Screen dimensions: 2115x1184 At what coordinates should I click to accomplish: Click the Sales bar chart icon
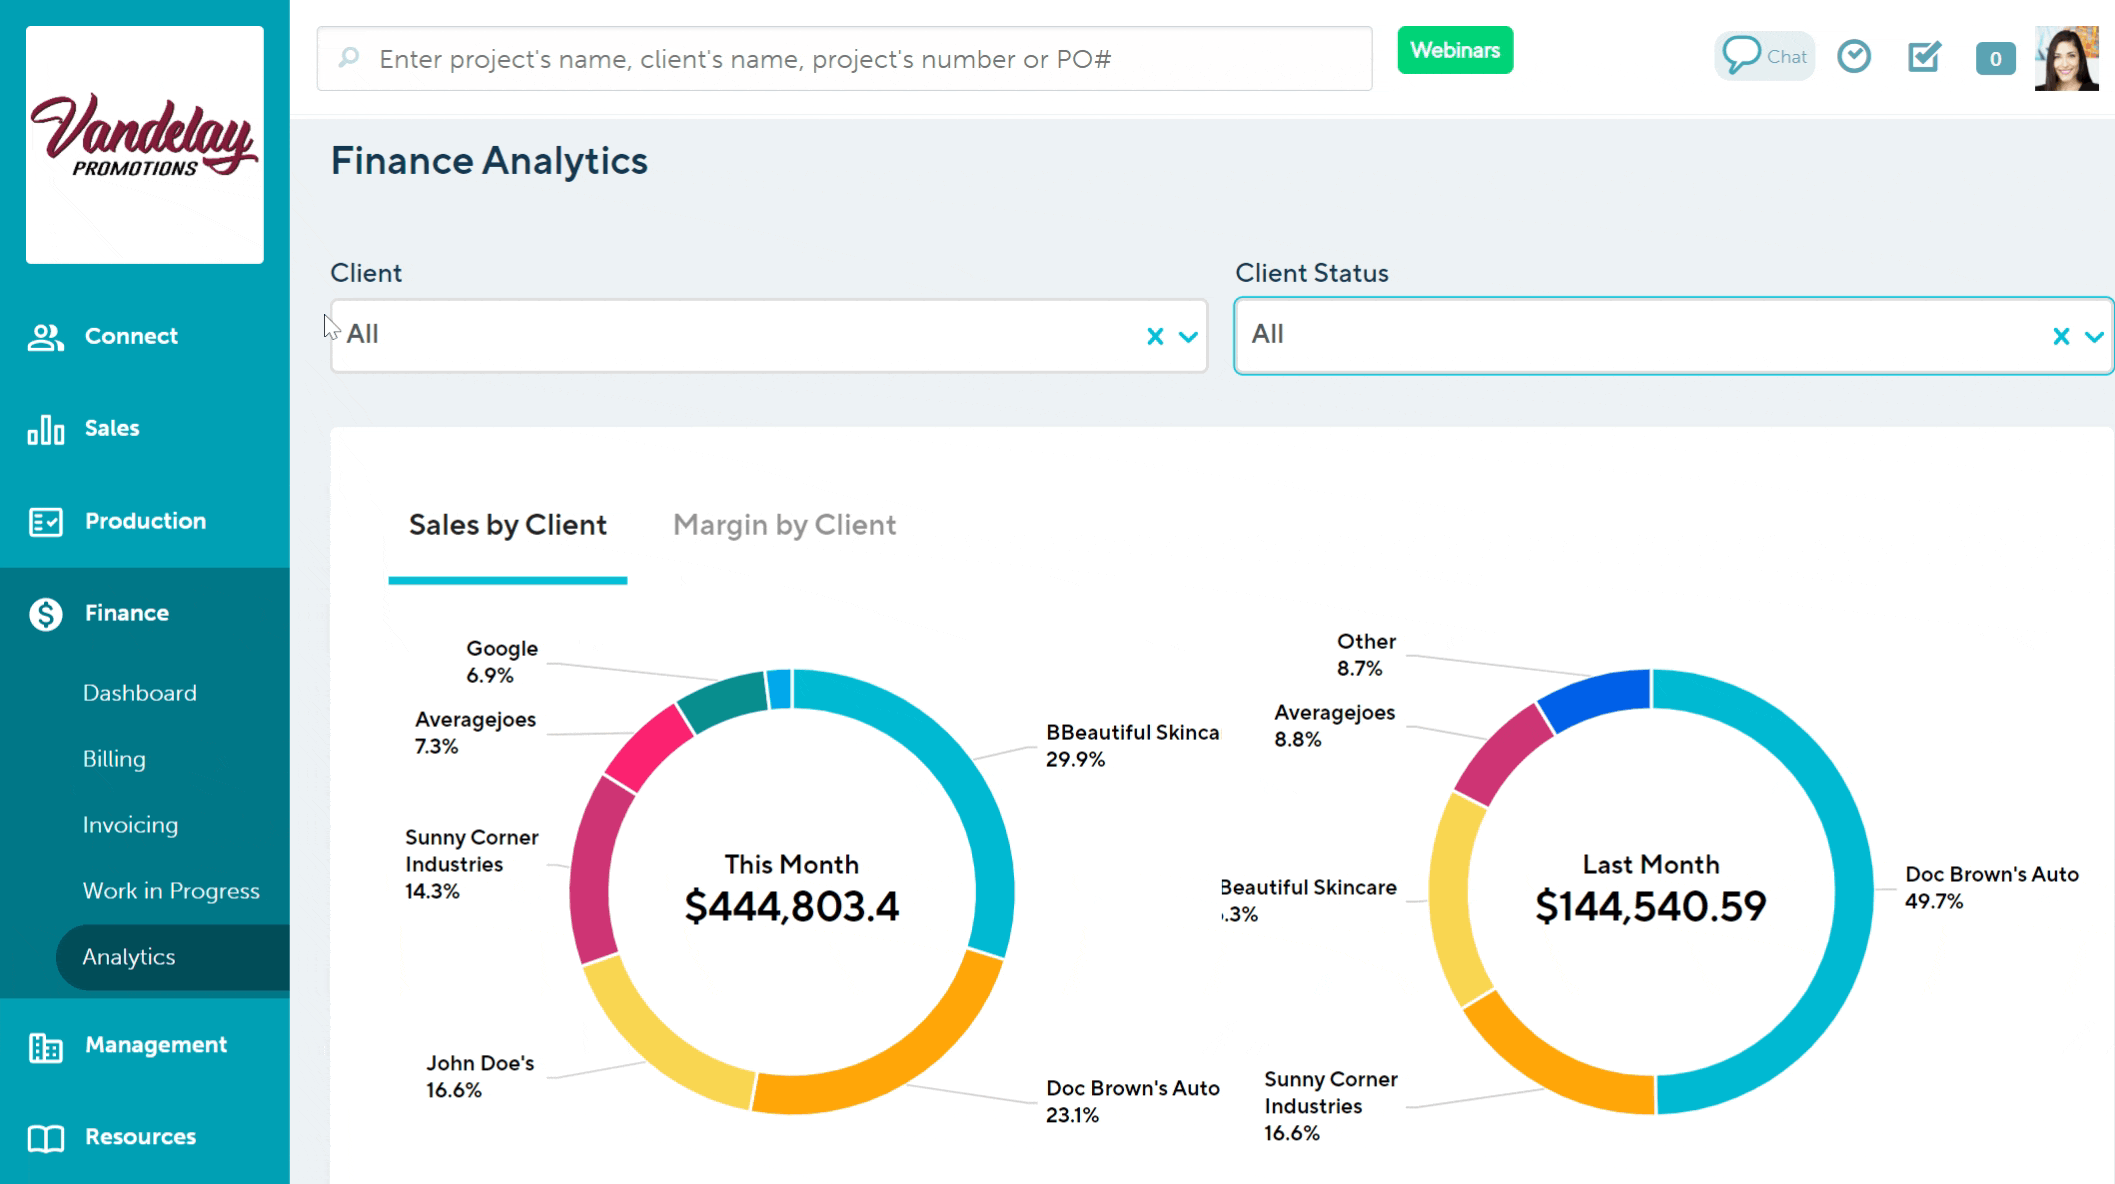tap(46, 429)
